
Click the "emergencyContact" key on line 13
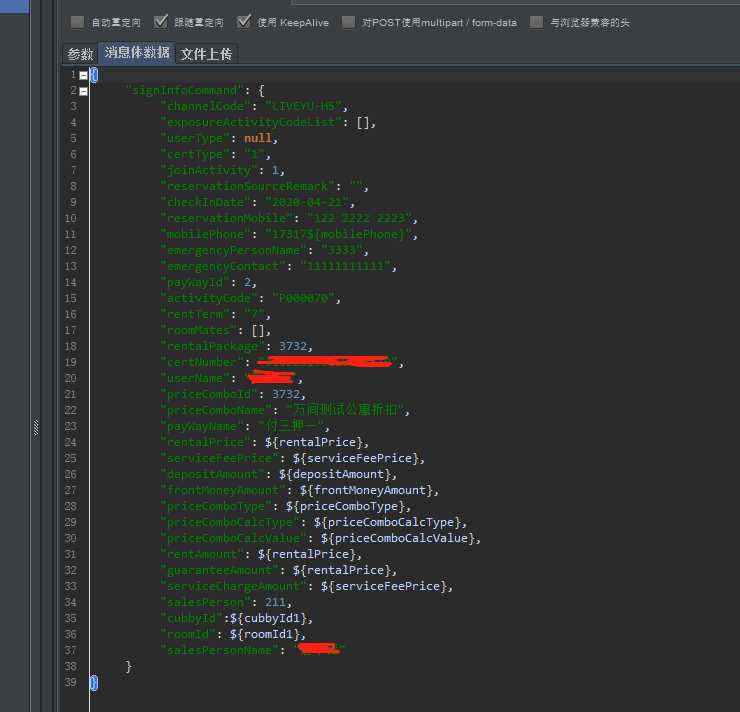point(223,266)
